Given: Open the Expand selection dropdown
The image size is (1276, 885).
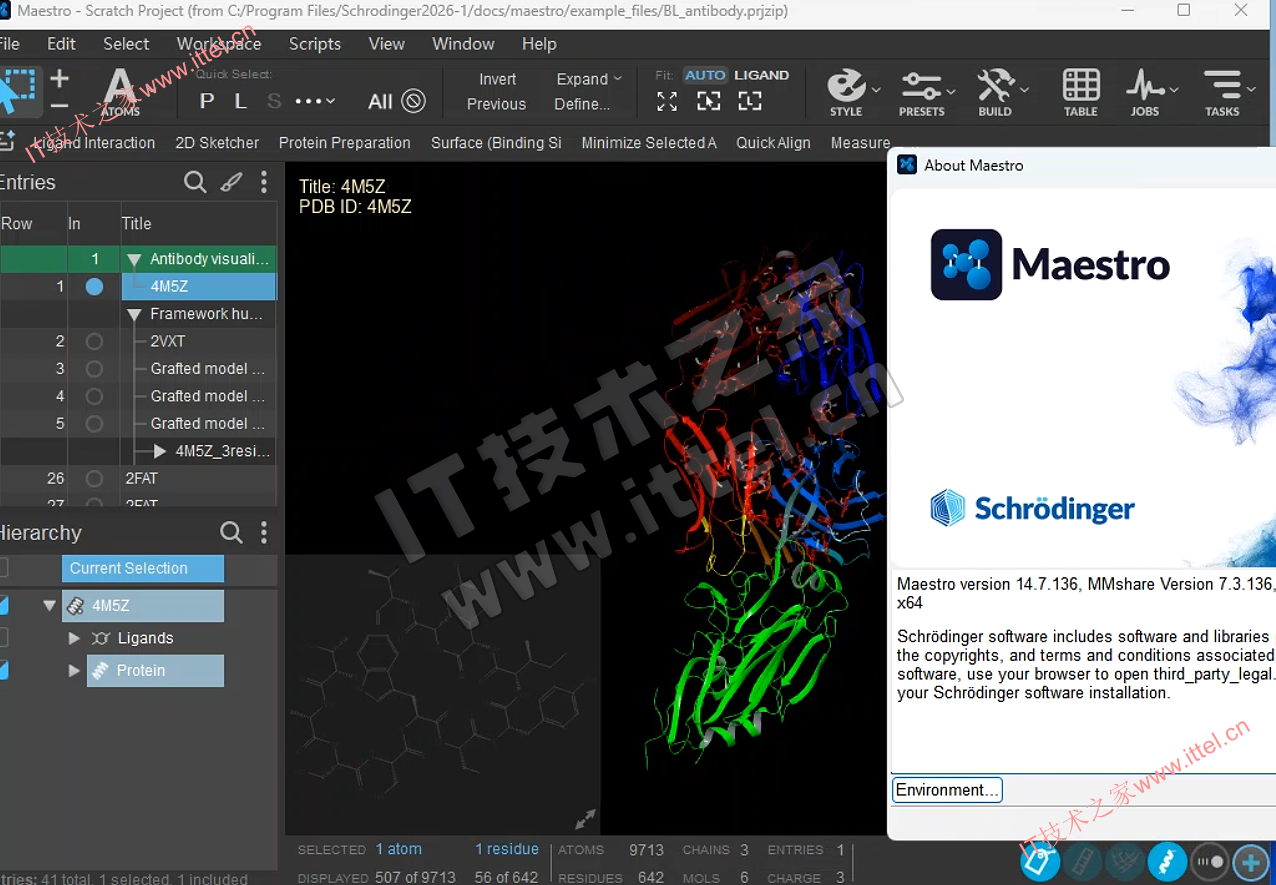Looking at the screenshot, I should pos(589,79).
